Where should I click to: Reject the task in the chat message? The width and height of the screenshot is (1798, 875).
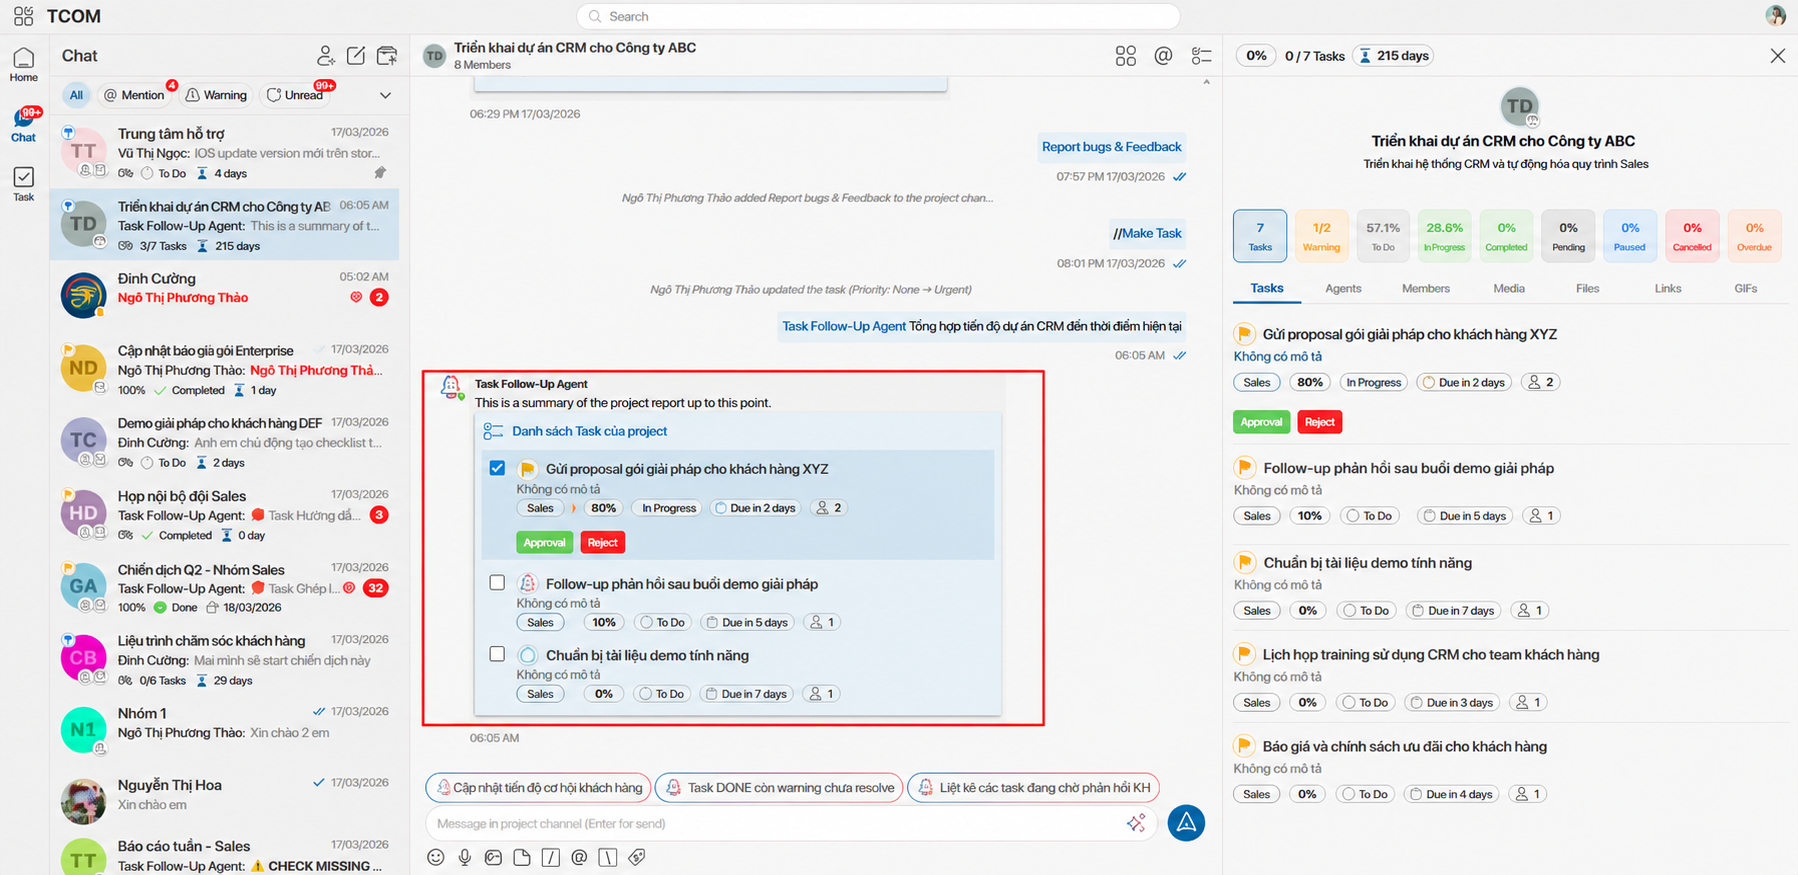coord(602,542)
